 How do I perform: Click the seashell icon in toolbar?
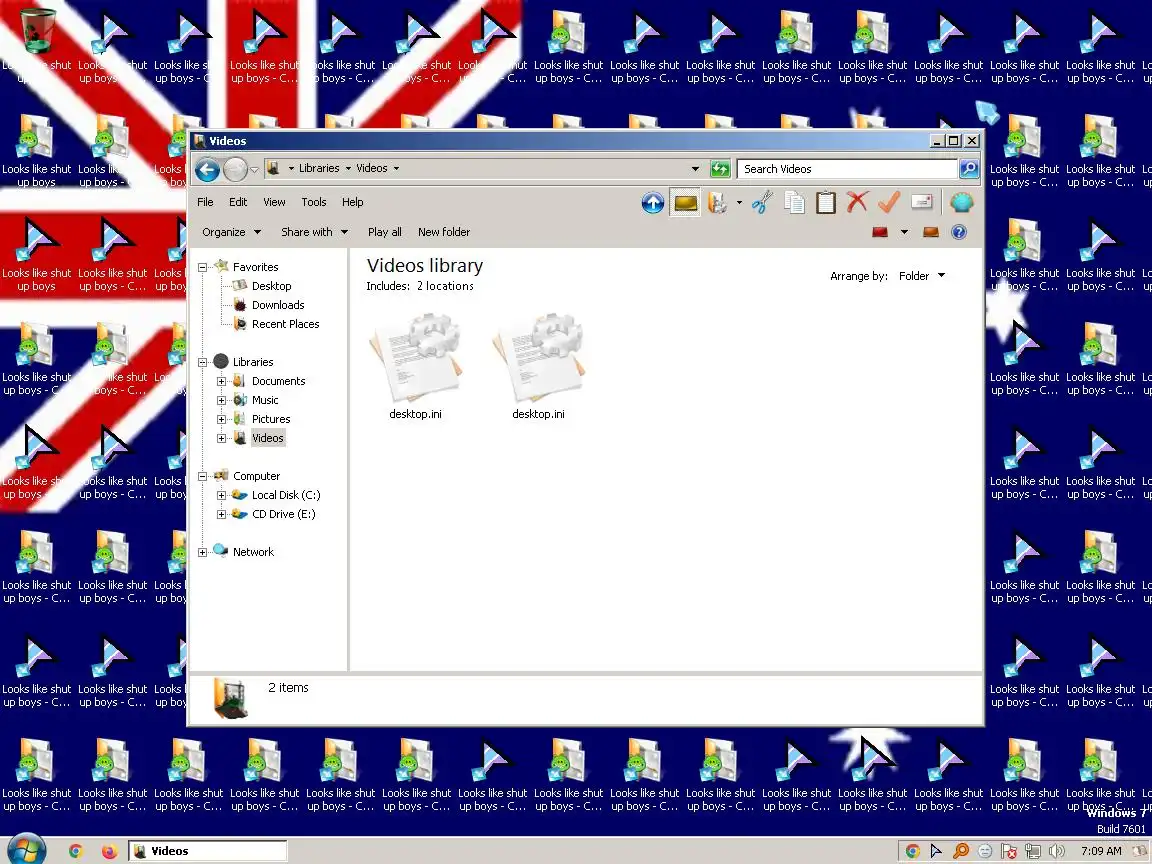tap(961, 202)
